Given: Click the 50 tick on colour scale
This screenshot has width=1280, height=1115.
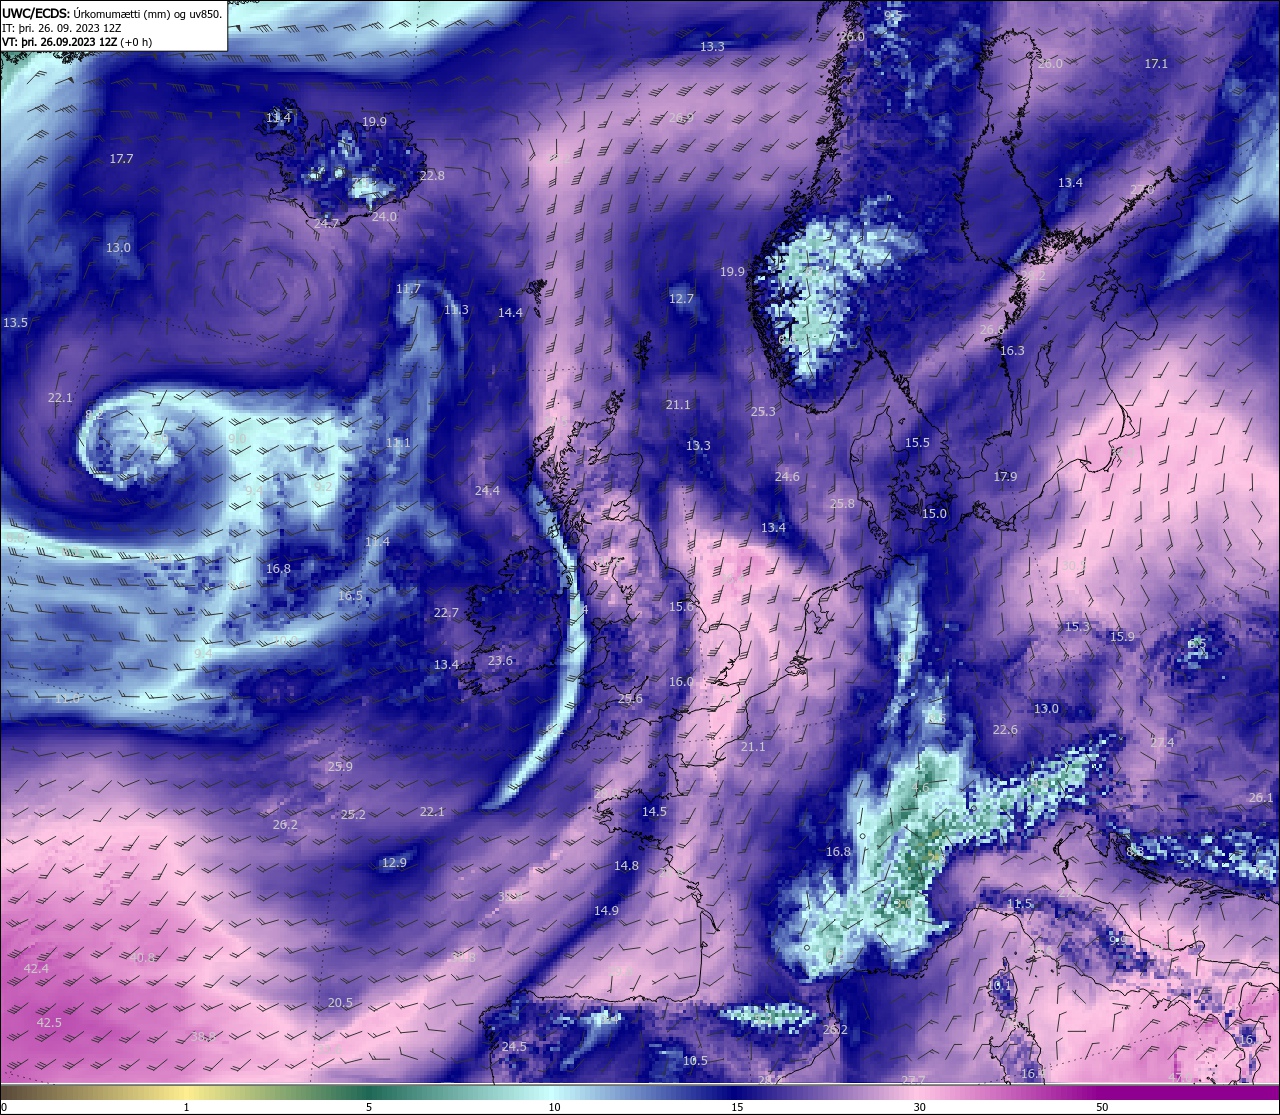Looking at the screenshot, I should (1102, 1107).
